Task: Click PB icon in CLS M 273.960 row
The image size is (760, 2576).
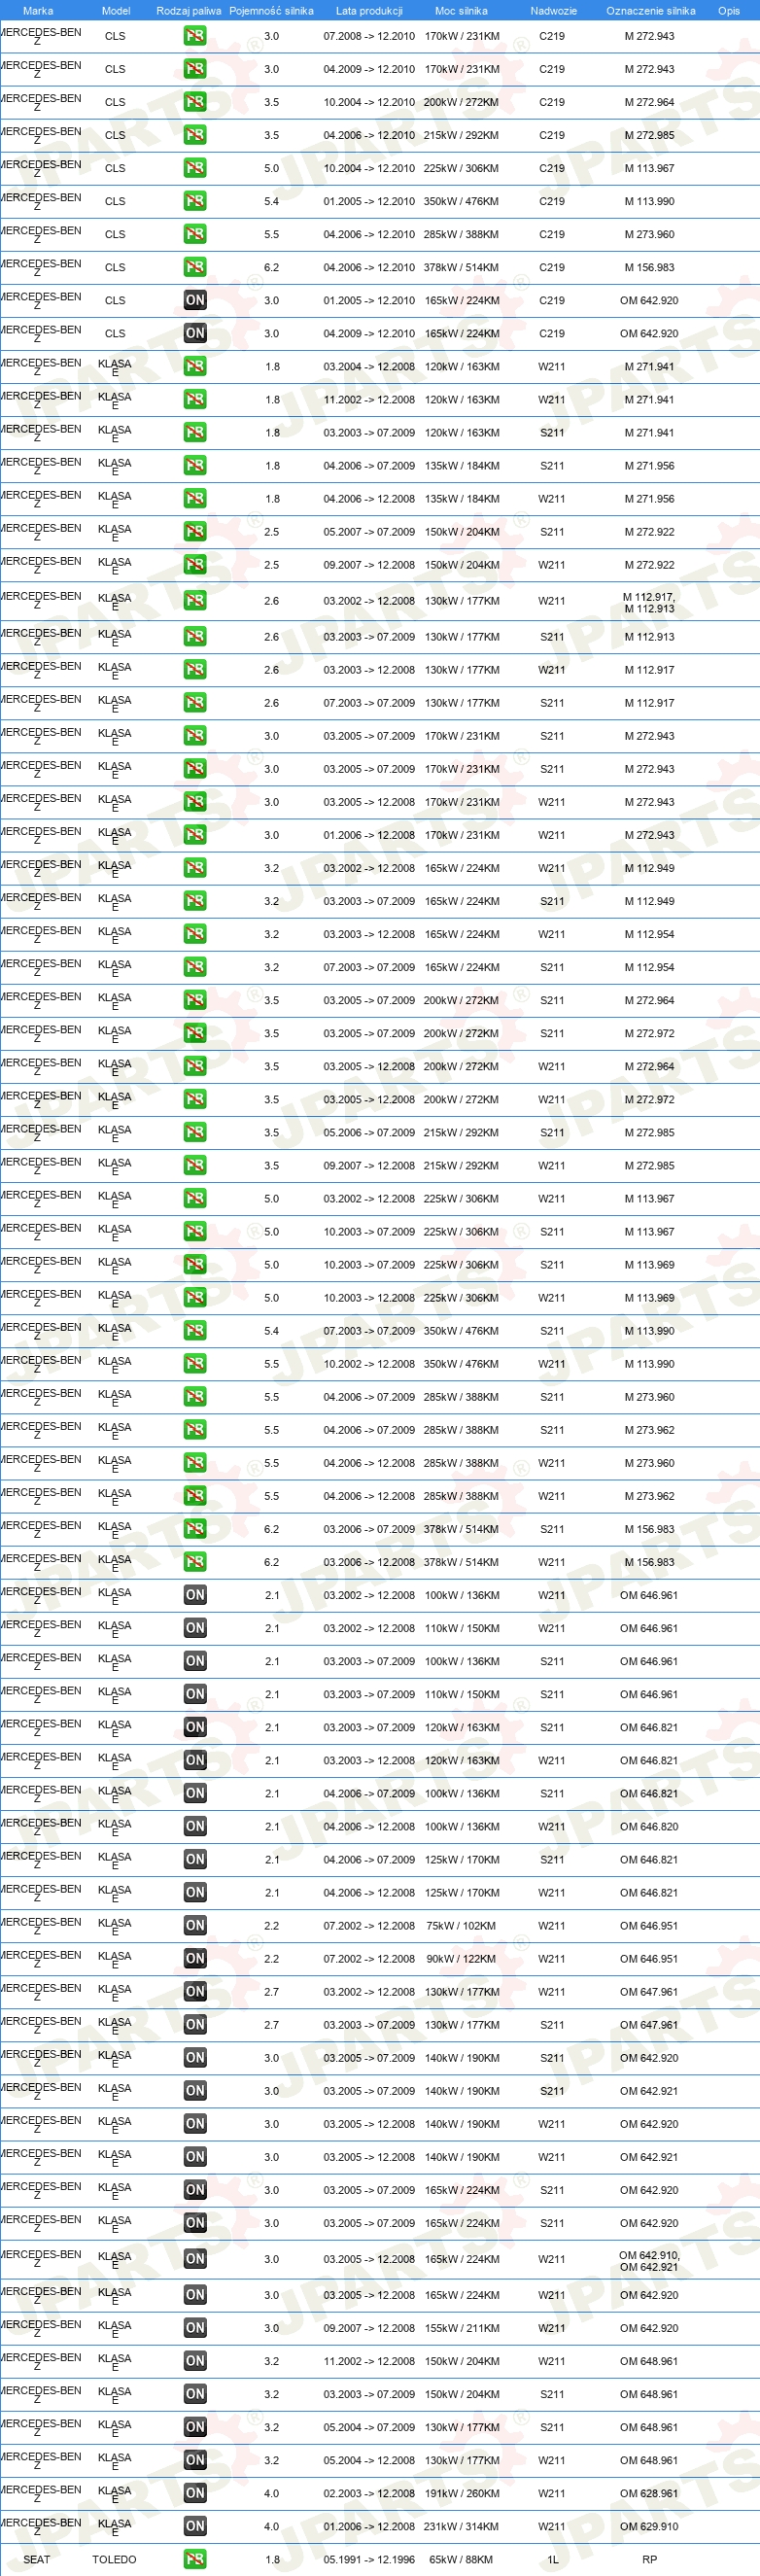Action: pos(195,234)
